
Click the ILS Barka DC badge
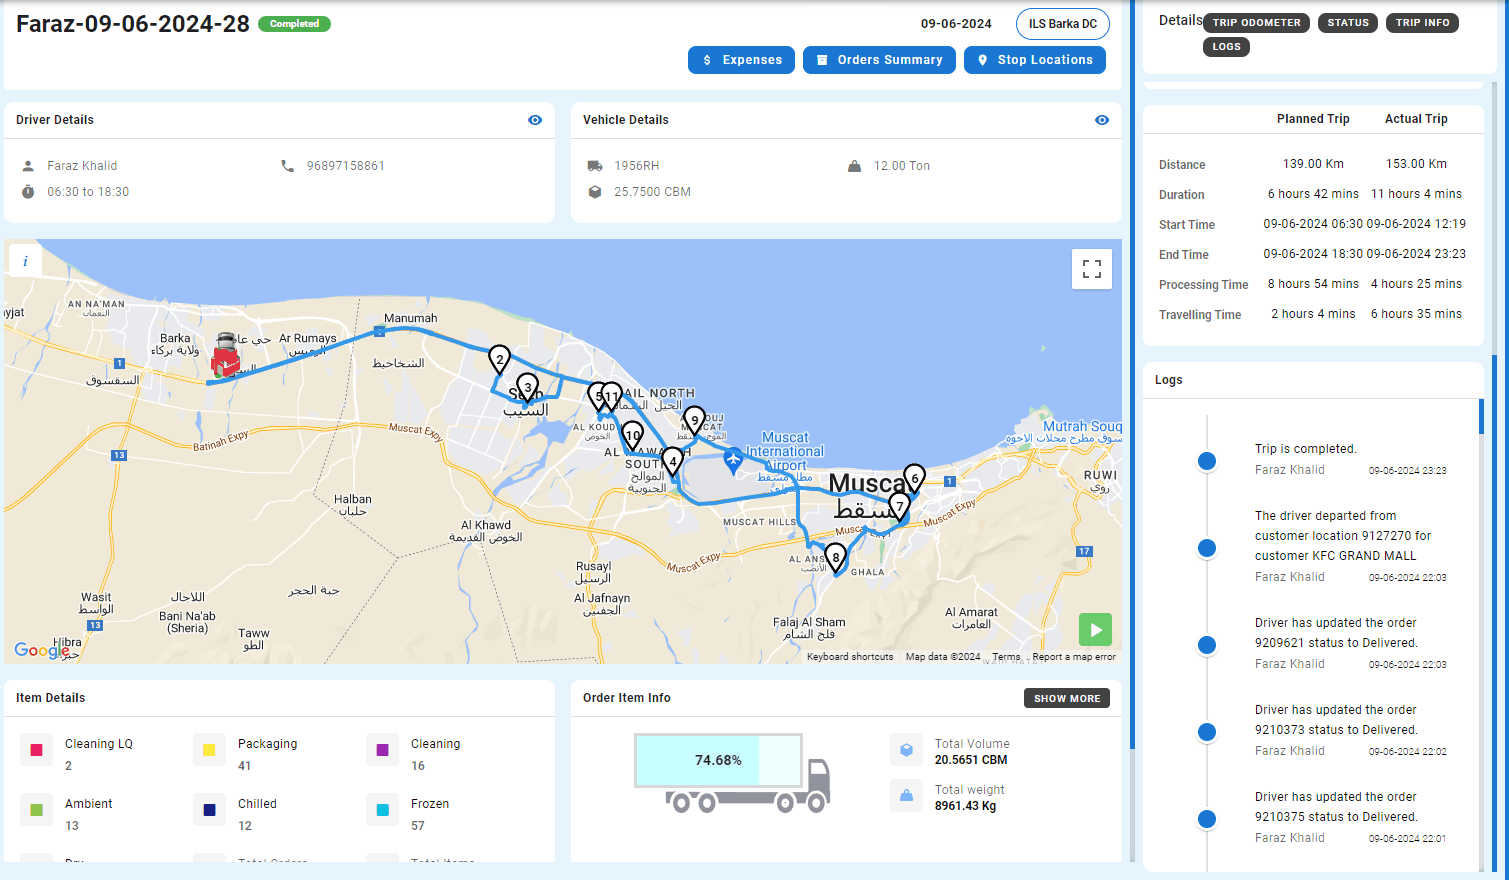1063,24
